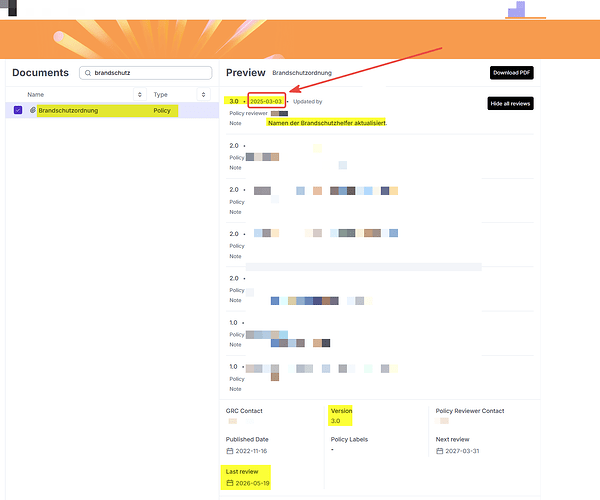Screen dimensions: 600x500
Task: Click the attachment paperclip icon beside Brandschutzordnung
Action: (33, 110)
